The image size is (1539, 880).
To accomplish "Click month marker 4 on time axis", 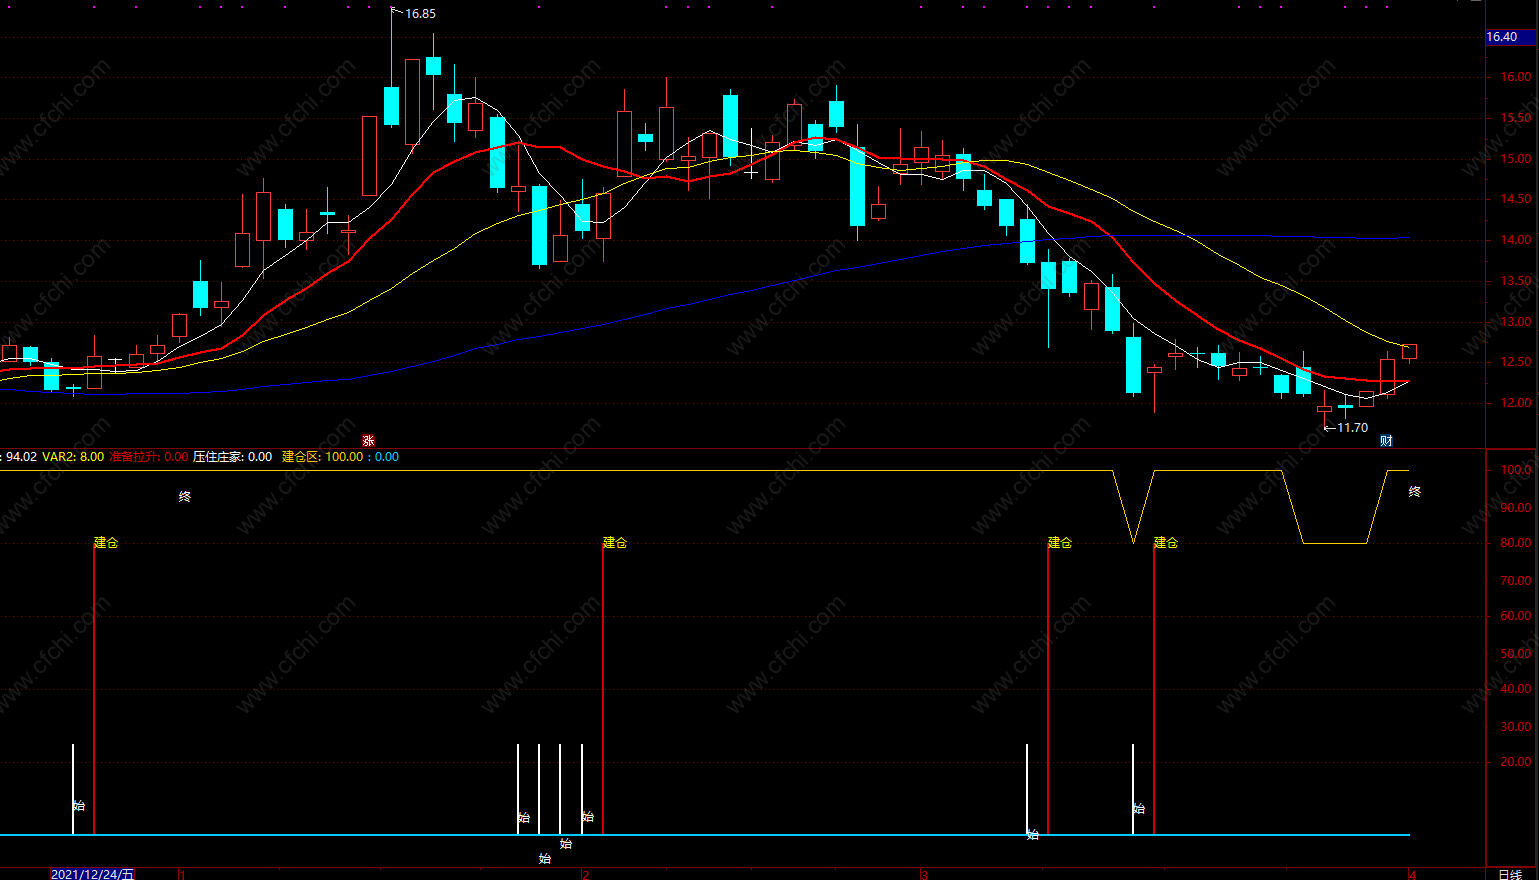I will (1413, 875).
